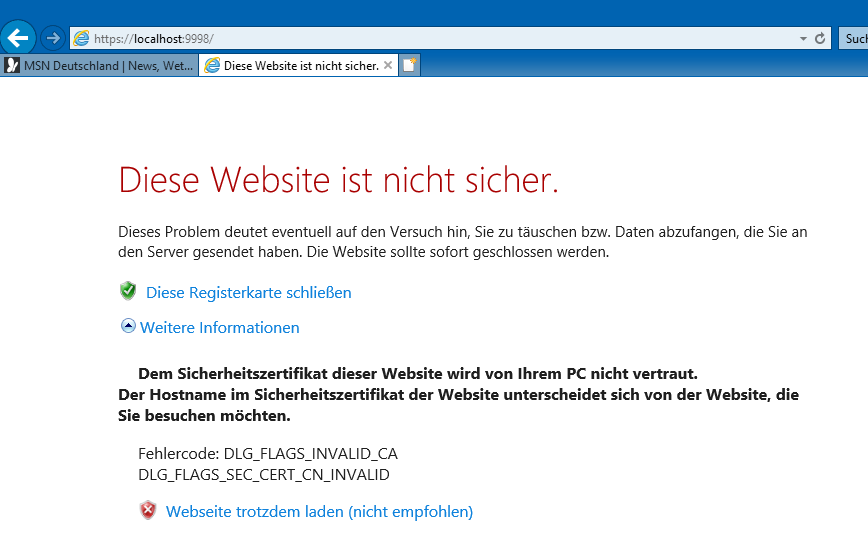Click the heading 'Diese Website ist nicht sicher.'
The image size is (868, 557).
(x=338, y=180)
